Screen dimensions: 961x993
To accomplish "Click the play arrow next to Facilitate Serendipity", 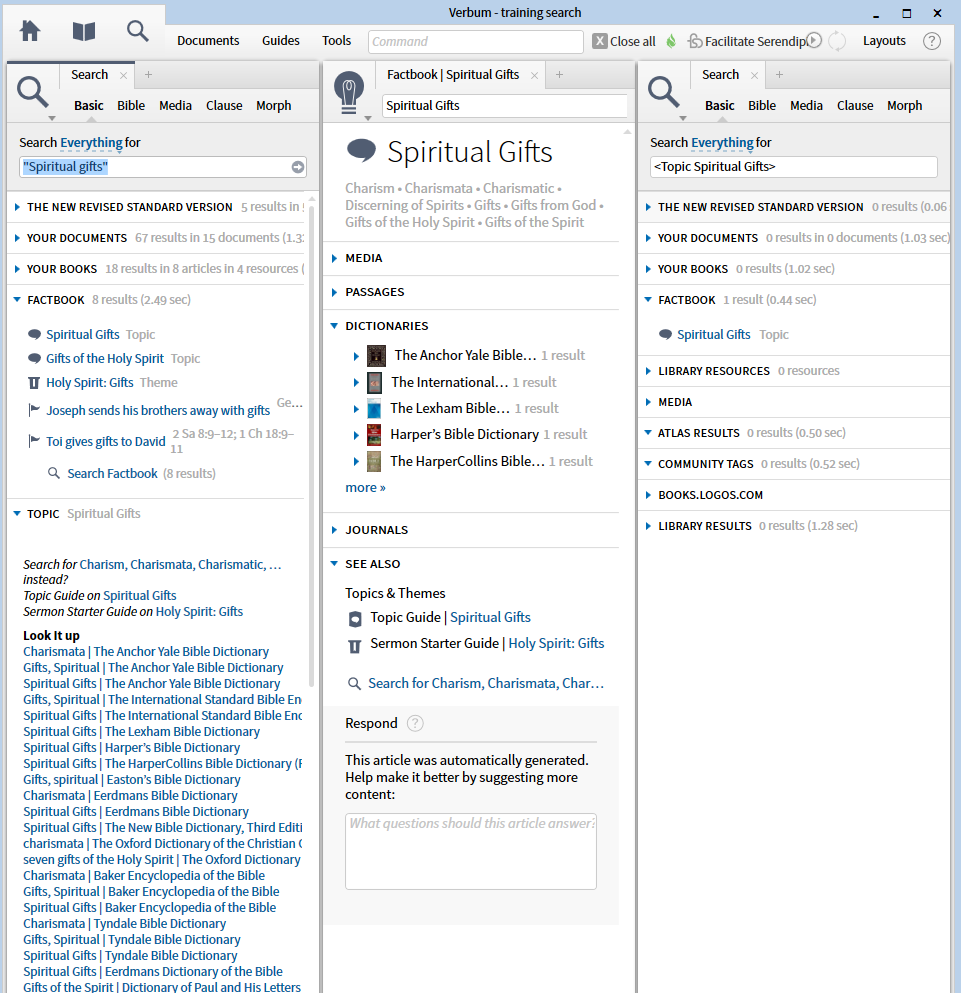I will coord(814,41).
